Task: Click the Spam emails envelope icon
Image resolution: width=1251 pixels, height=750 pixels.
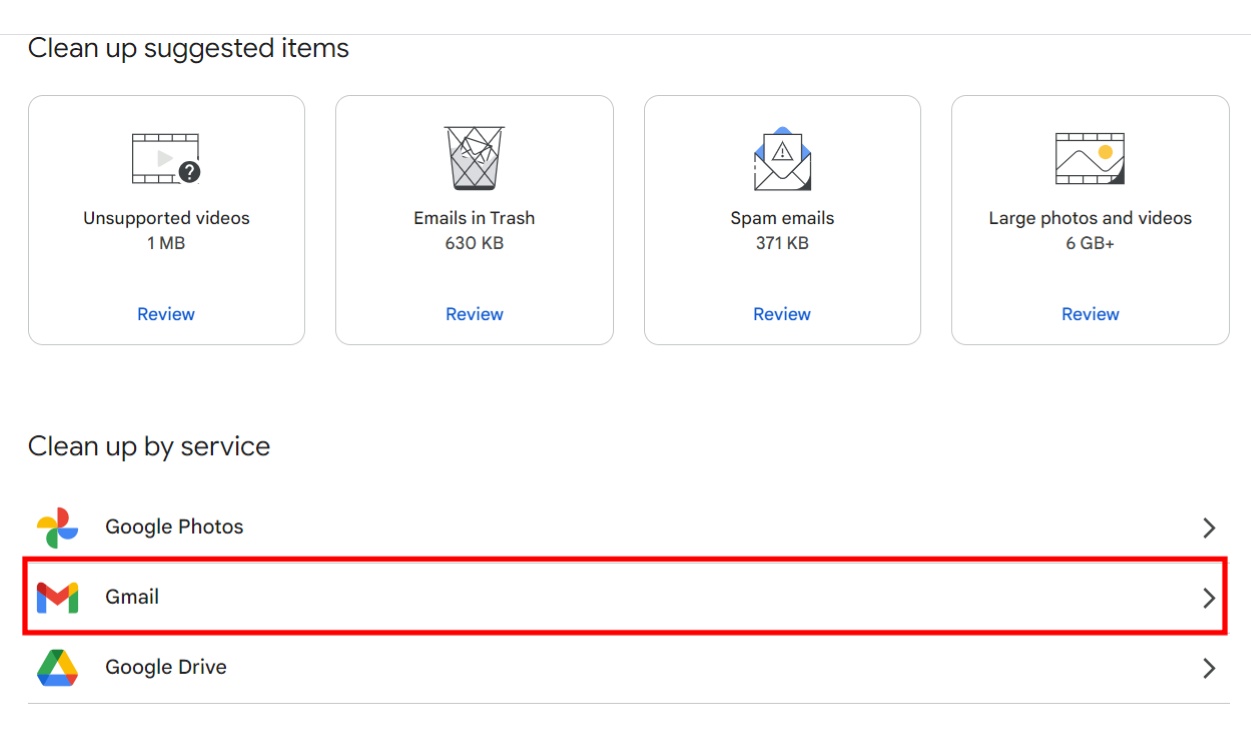Action: [x=782, y=156]
